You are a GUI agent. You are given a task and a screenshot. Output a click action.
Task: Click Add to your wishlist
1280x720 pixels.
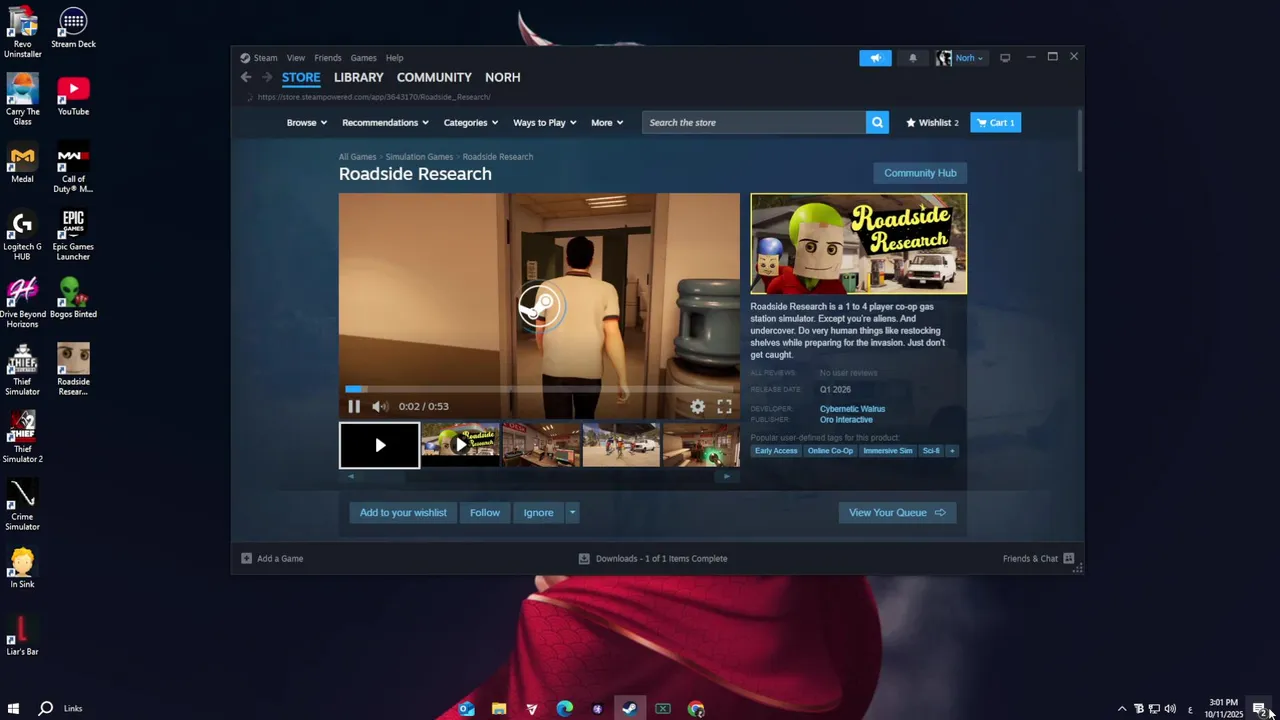(x=403, y=513)
